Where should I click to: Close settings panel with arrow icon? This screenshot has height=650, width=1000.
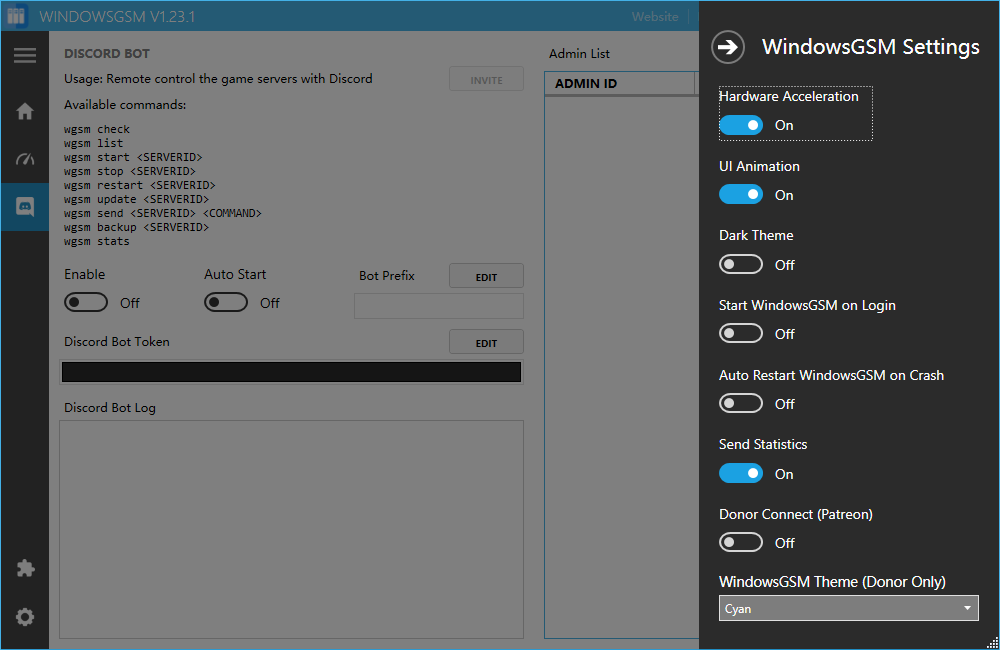(729, 47)
